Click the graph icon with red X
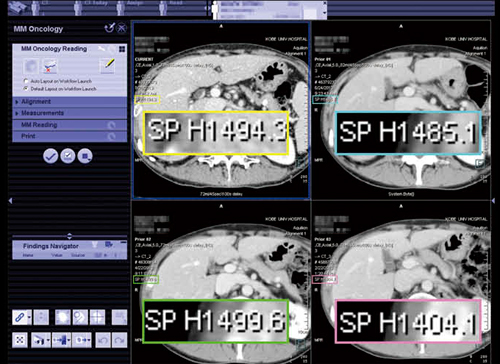Image resolution: width=500 pixels, height=364 pixels. click(x=50, y=66)
